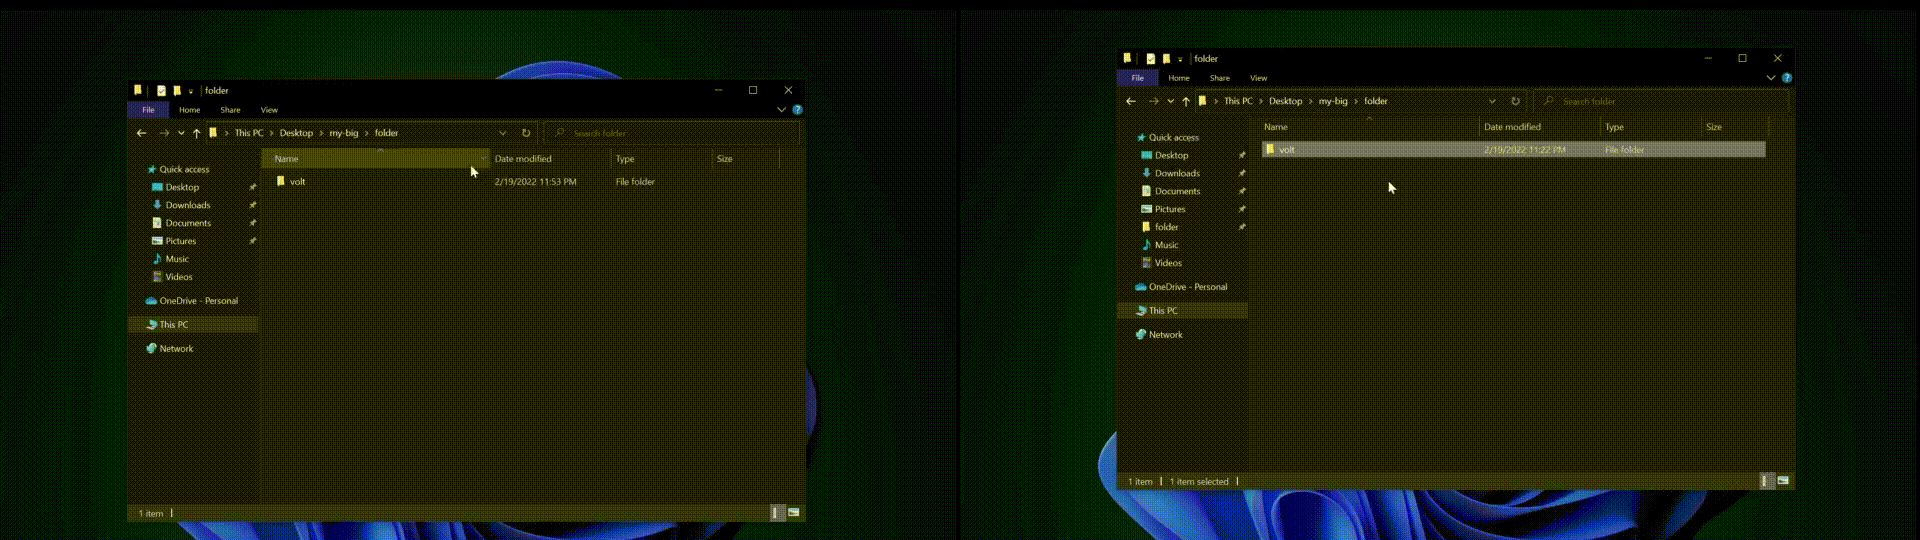Open help icon in right window
Image resolution: width=1920 pixels, height=540 pixels.
point(1786,78)
